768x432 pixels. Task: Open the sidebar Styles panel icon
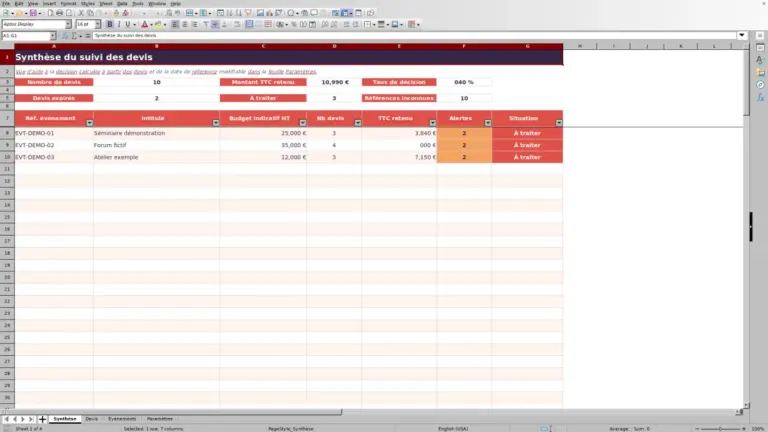(760, 60)
